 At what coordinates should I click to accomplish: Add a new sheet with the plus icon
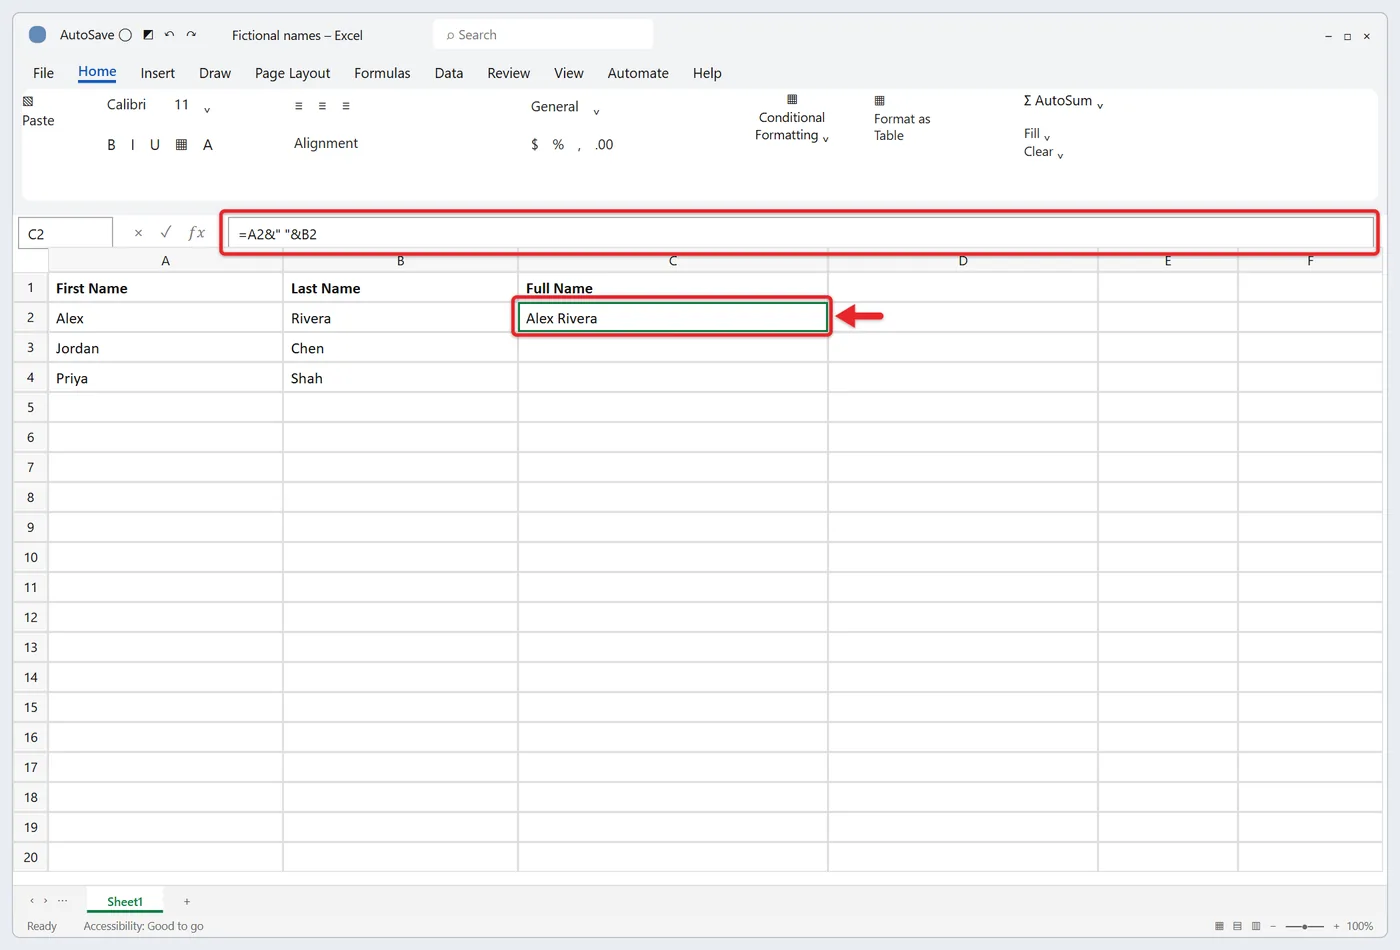pos(187,901)
